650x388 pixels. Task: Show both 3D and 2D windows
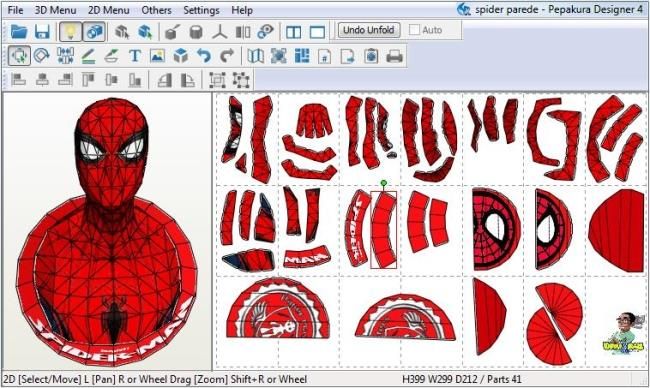pyautogui.click(x=293, y=32)
